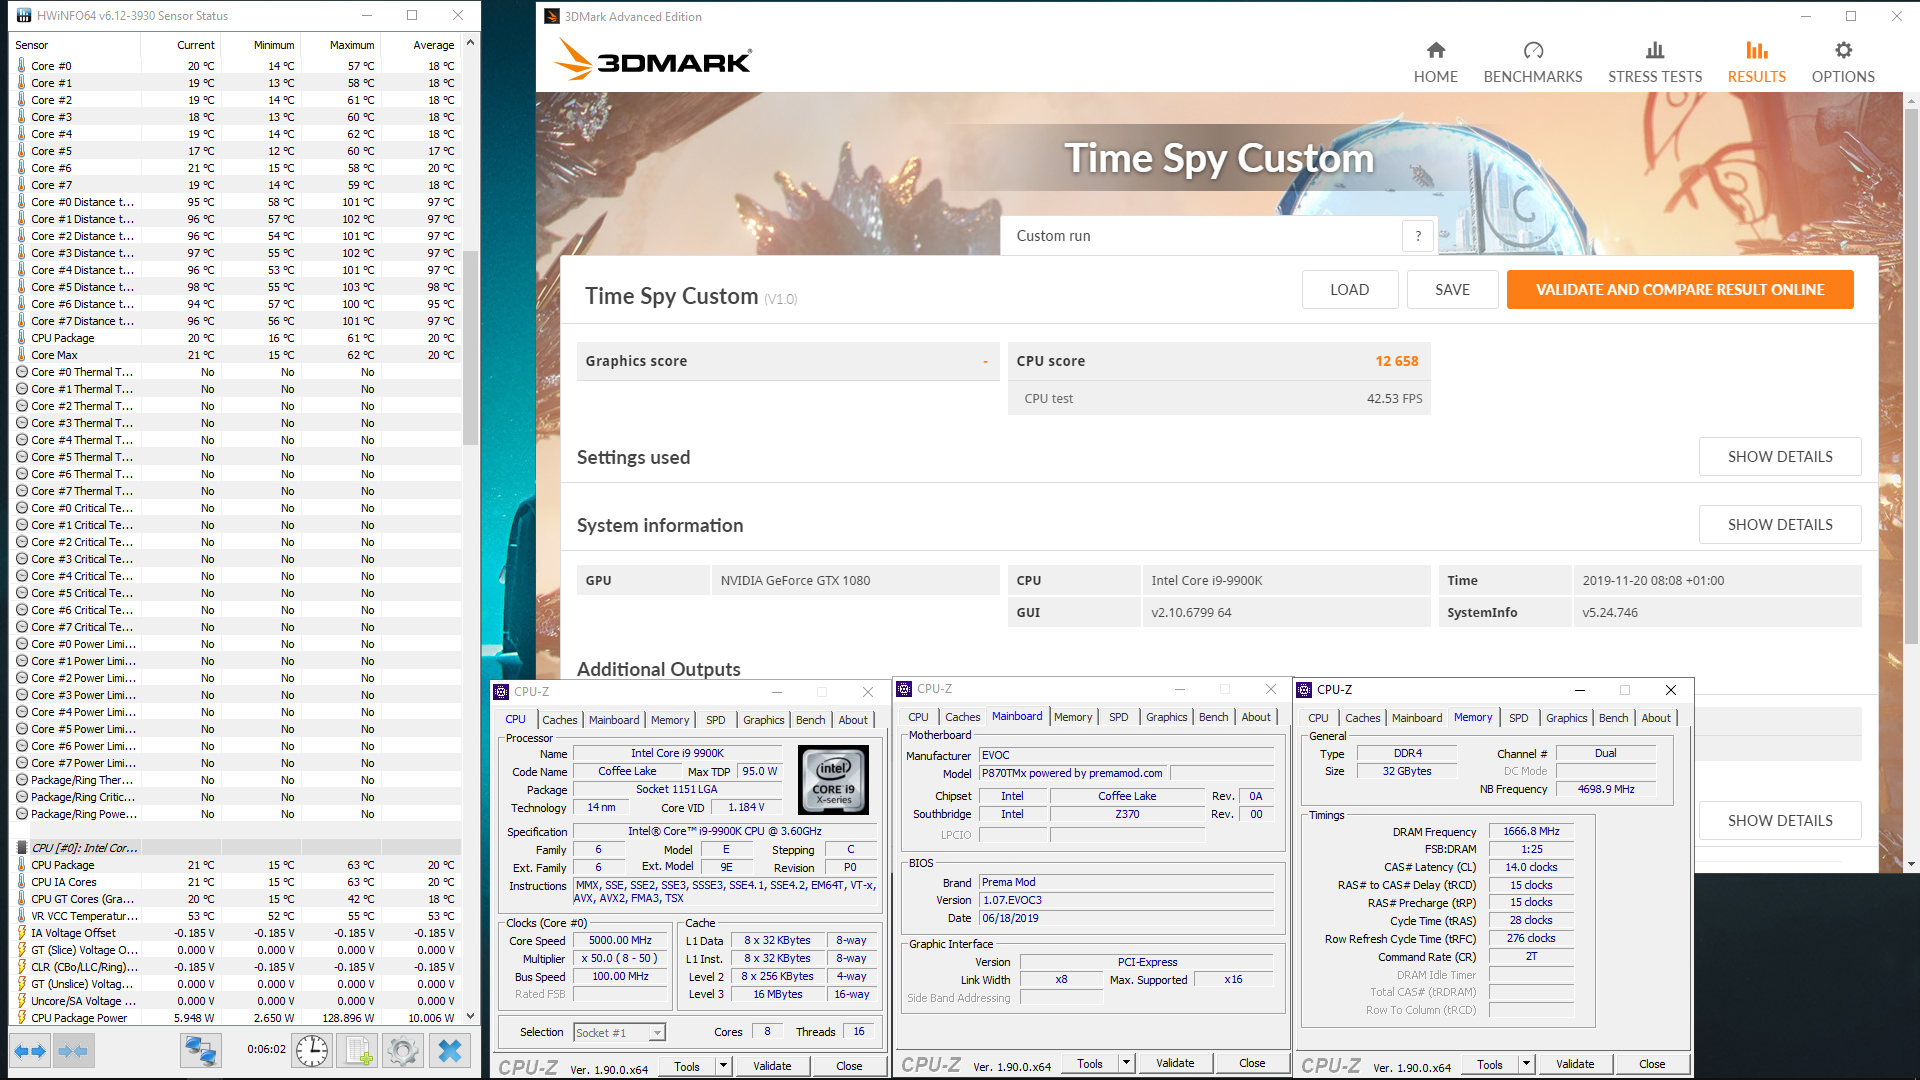This screenshot has width=1920, height=1080.
Task: Open Graphics tab in CPU-Z Mainboard window
Action: tap(1166, 717)
